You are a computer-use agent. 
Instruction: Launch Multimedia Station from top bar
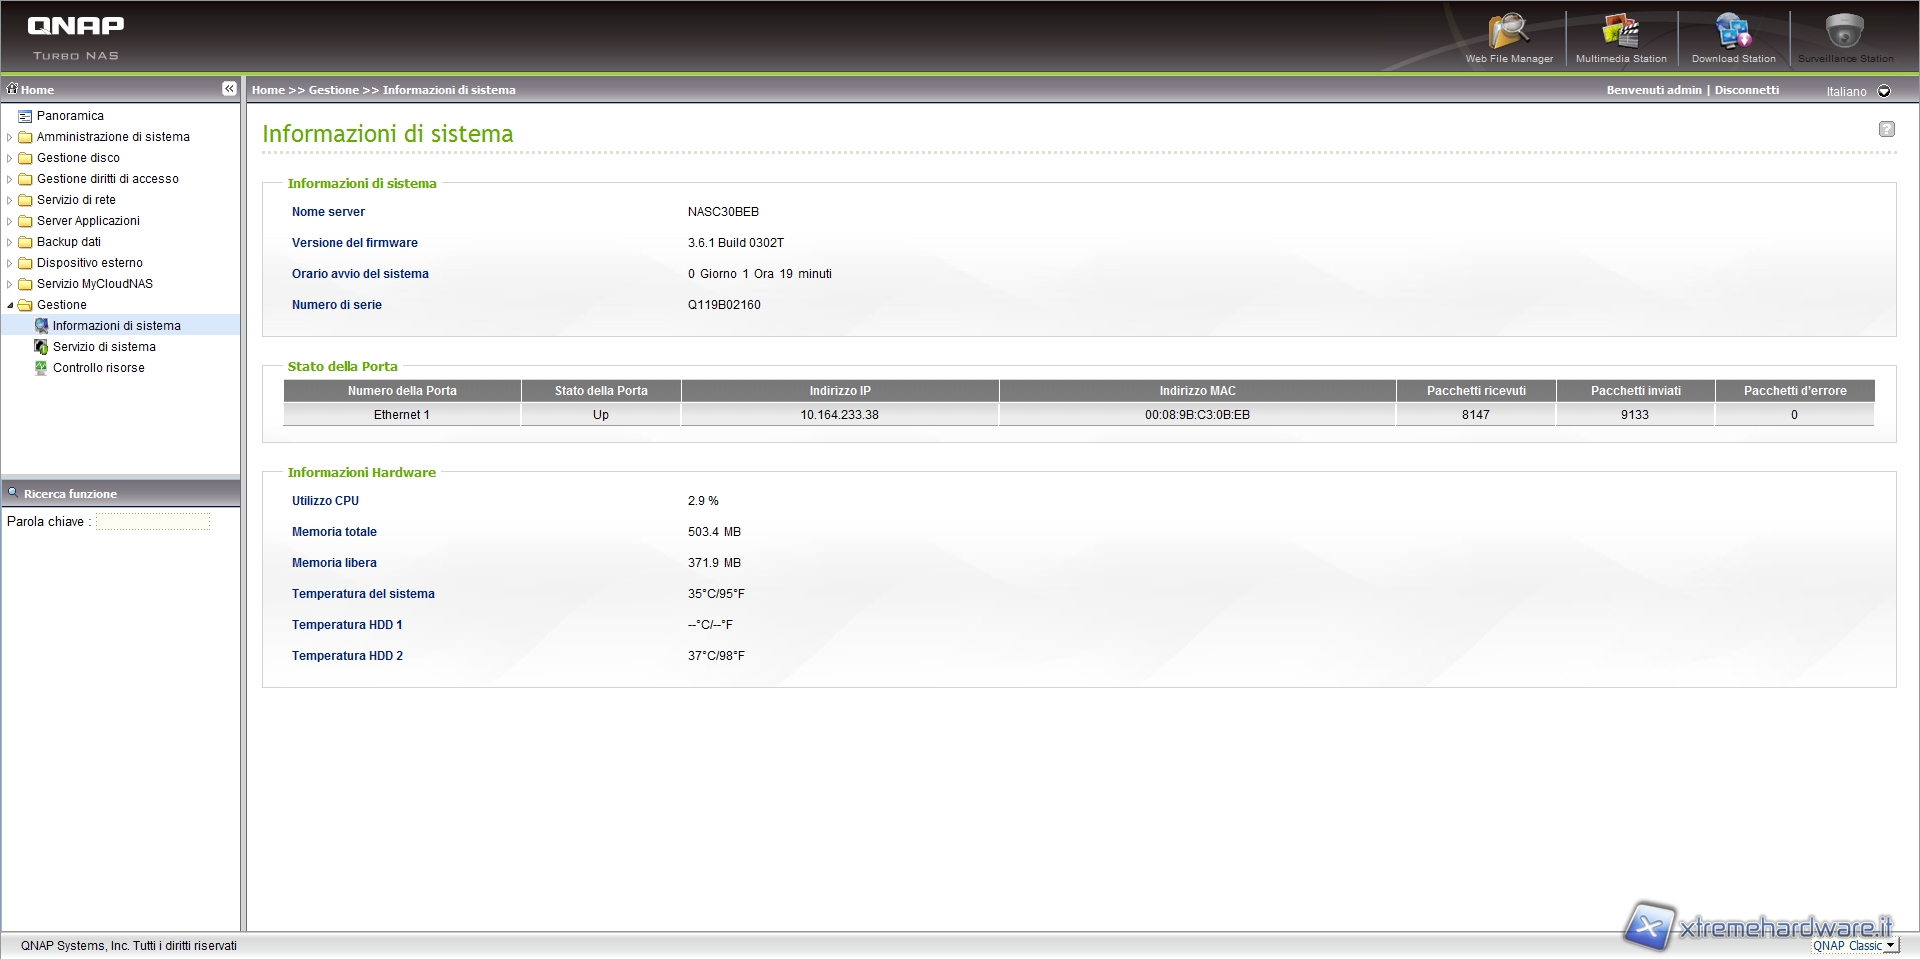(1620, 33)
